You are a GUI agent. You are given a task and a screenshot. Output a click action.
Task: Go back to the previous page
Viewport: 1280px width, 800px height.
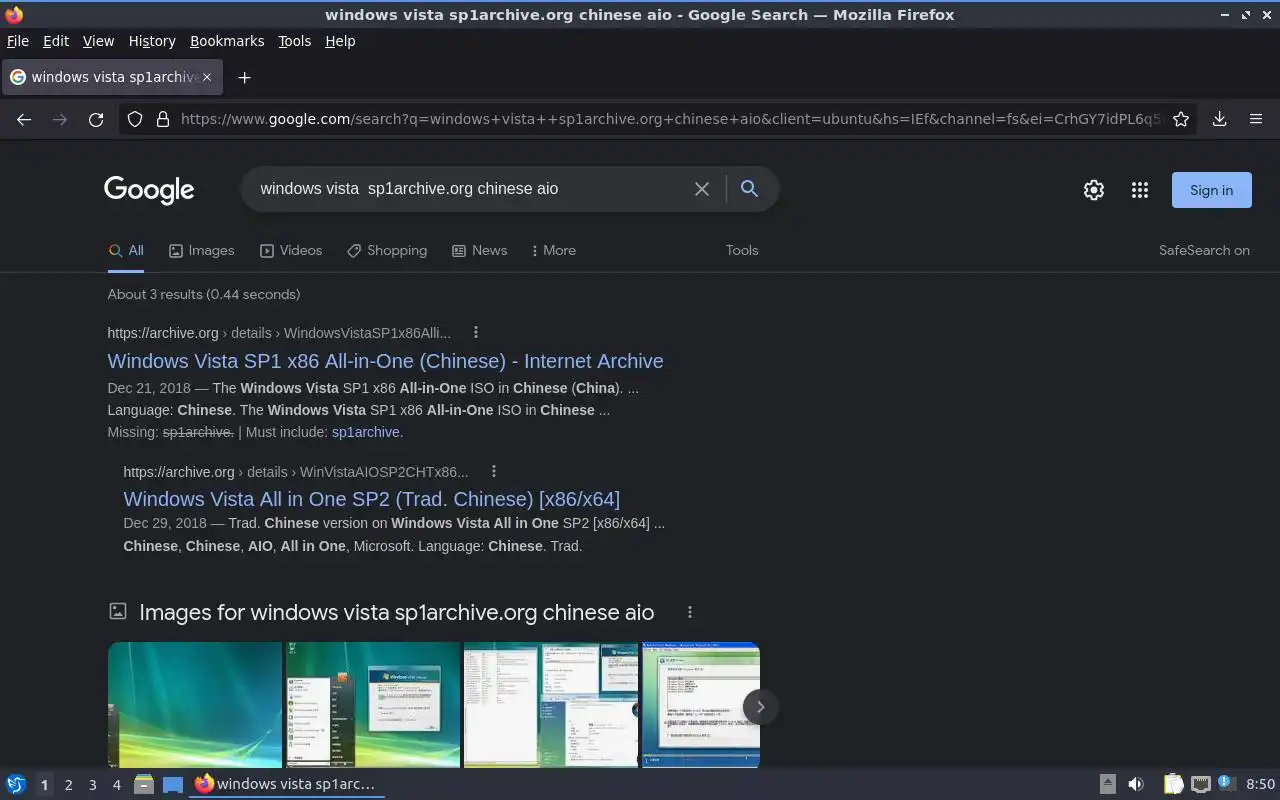pyautogui.click(x=24, y=119)
